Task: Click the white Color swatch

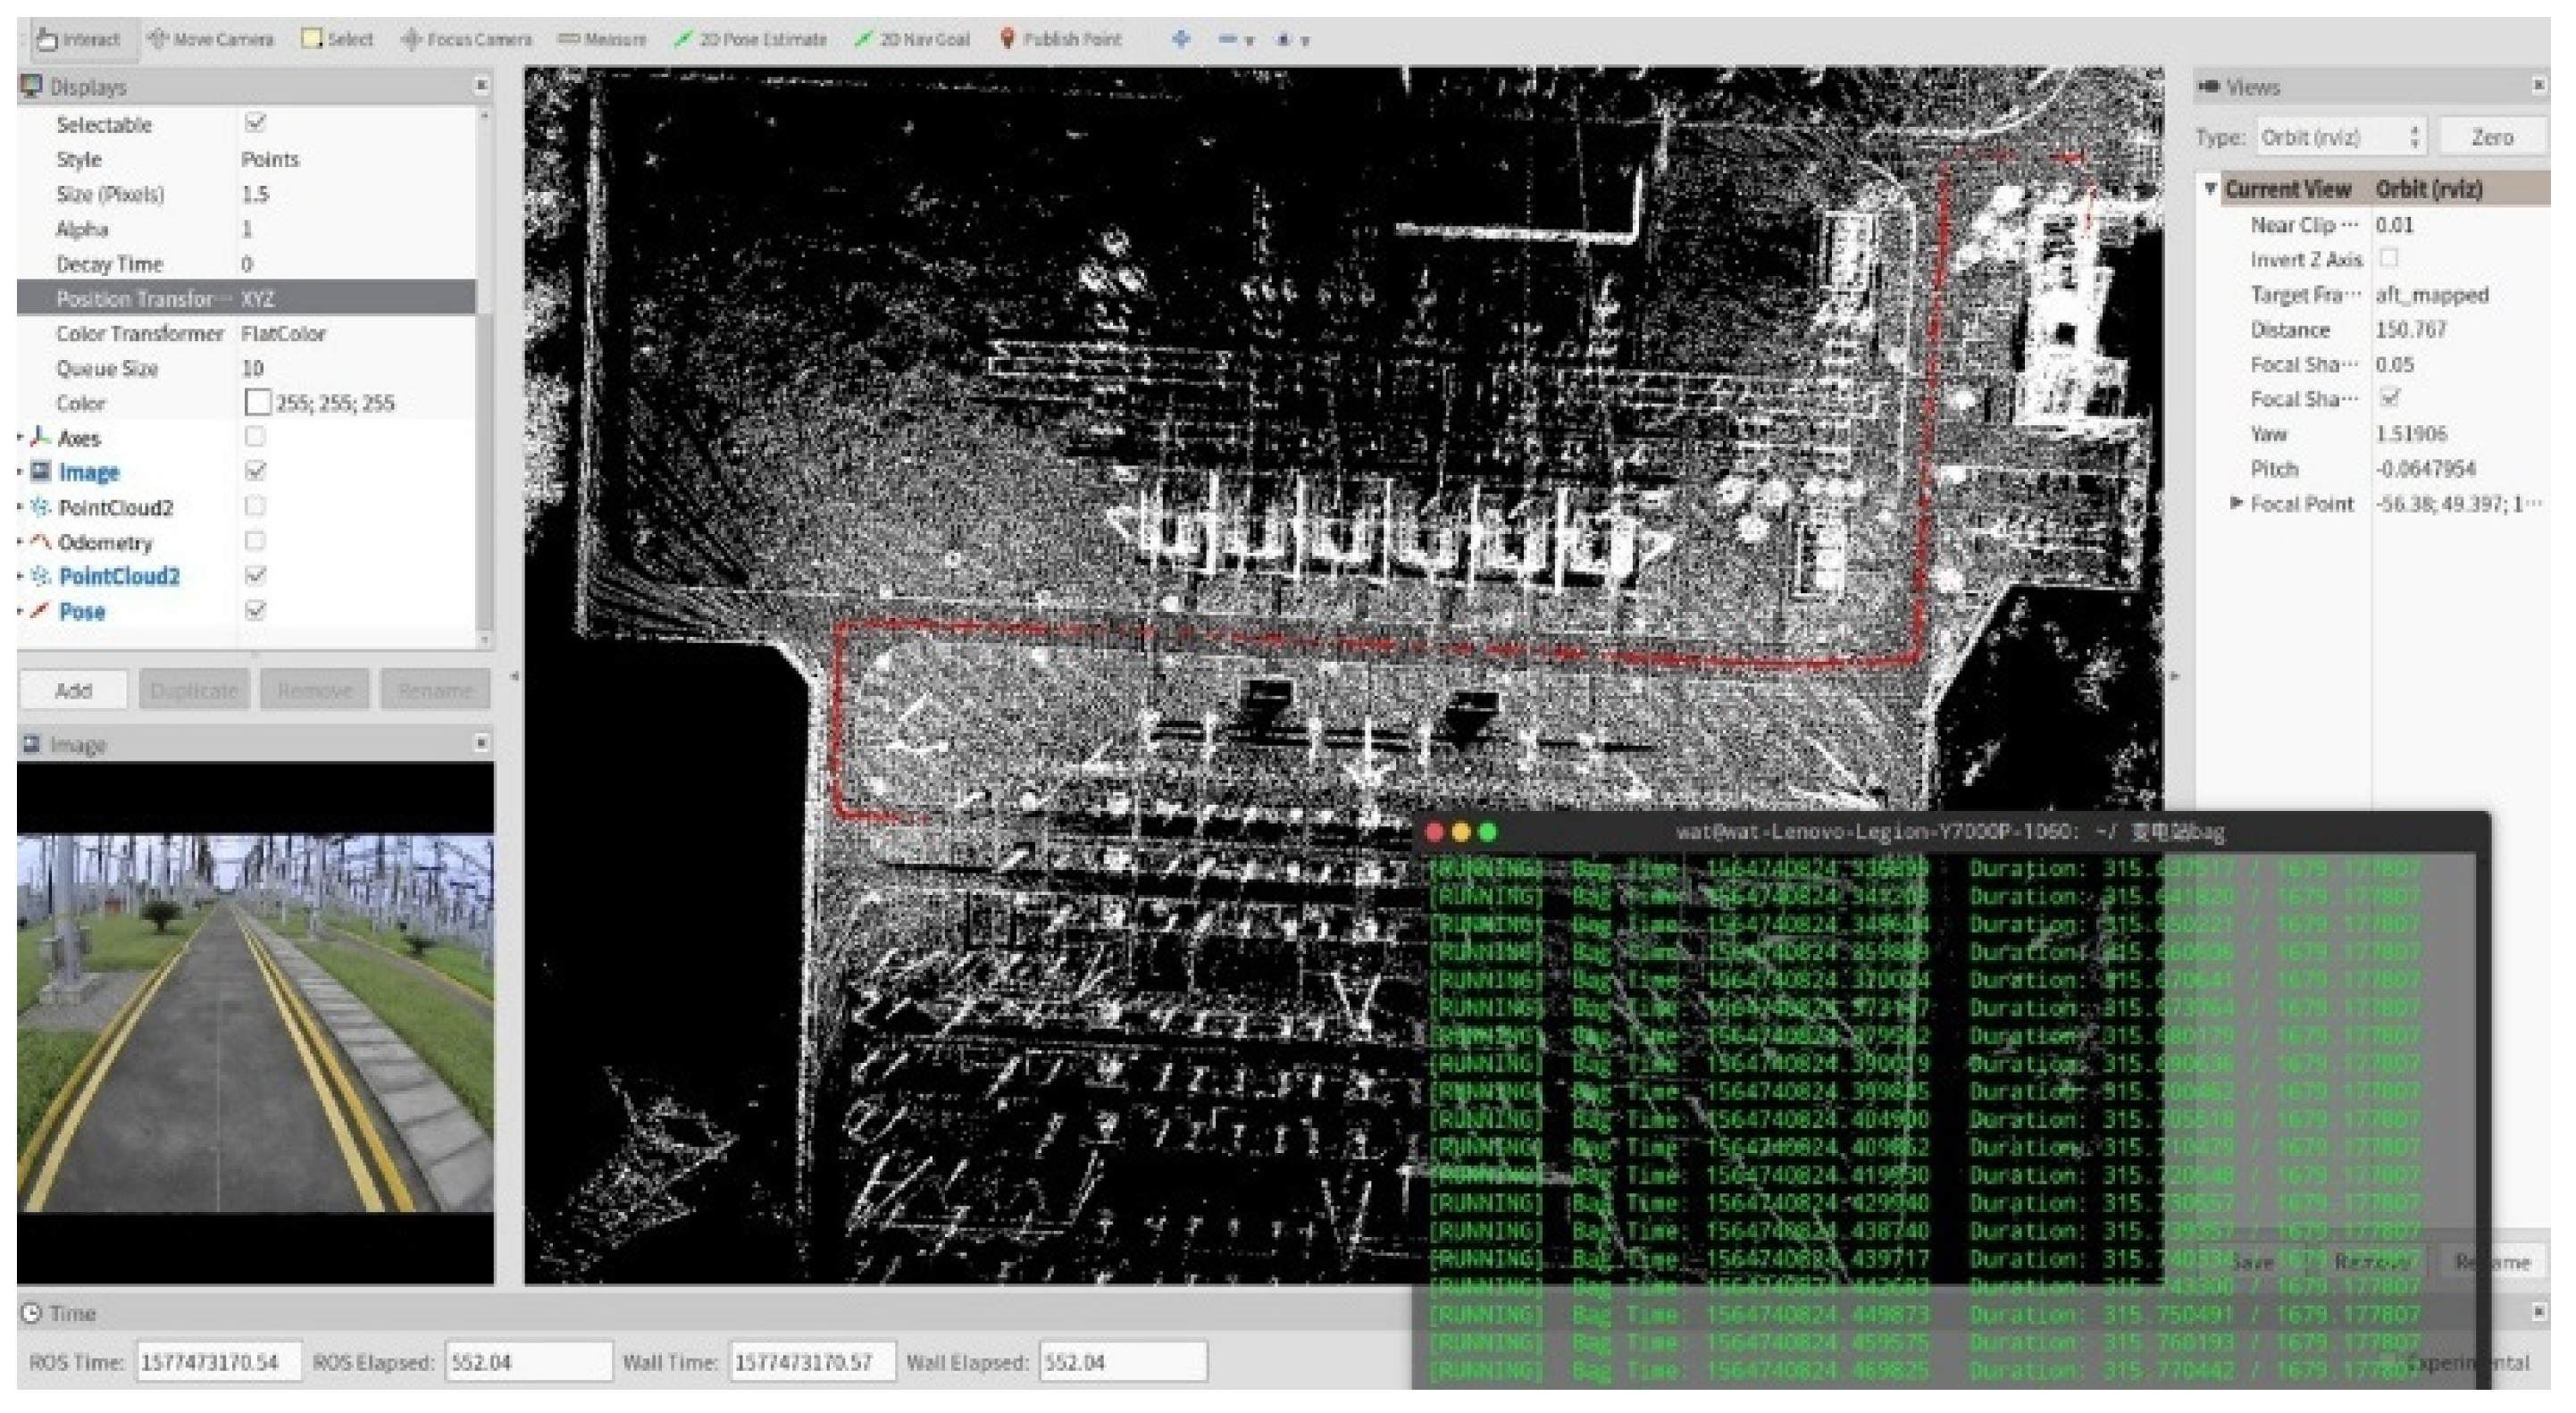Action: point(257,402)
